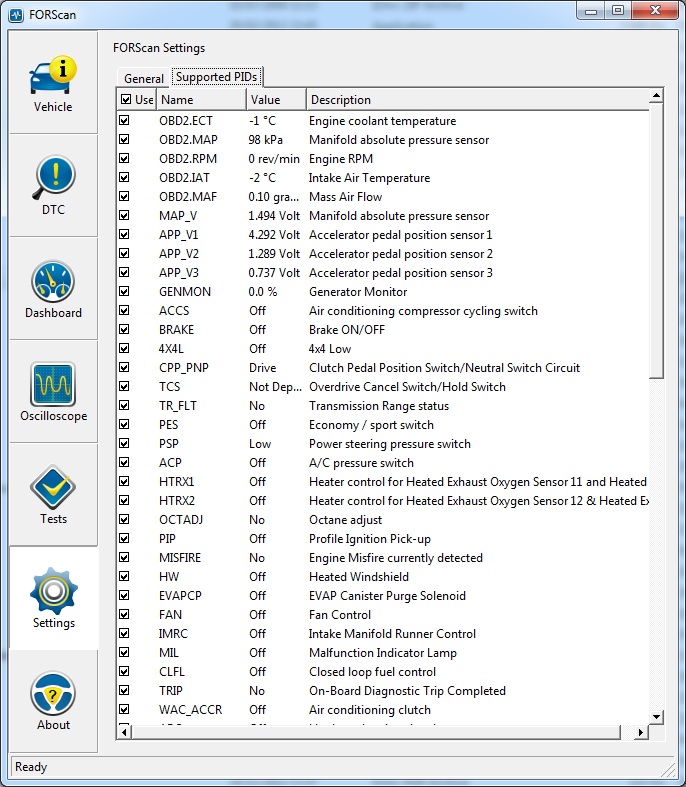Open the About section
Viewport: 686px width, 787px height.
[53, 701]
